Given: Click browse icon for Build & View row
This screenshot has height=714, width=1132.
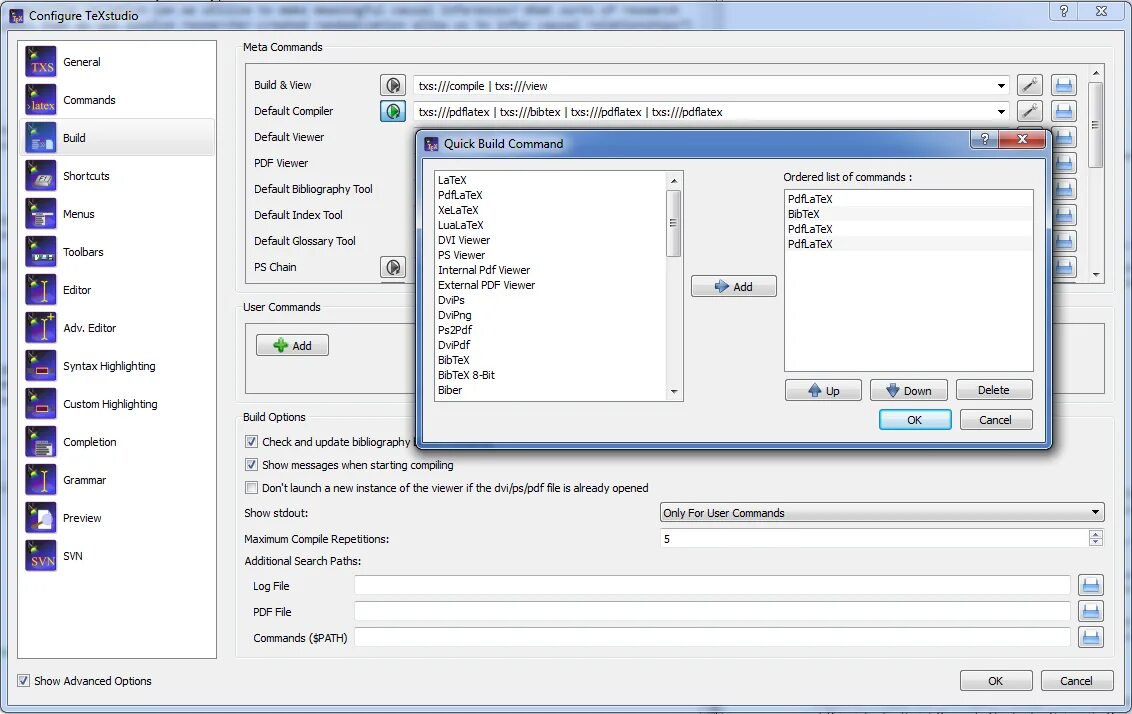Looking at the screenshot, I should [x=1063, y=85].
